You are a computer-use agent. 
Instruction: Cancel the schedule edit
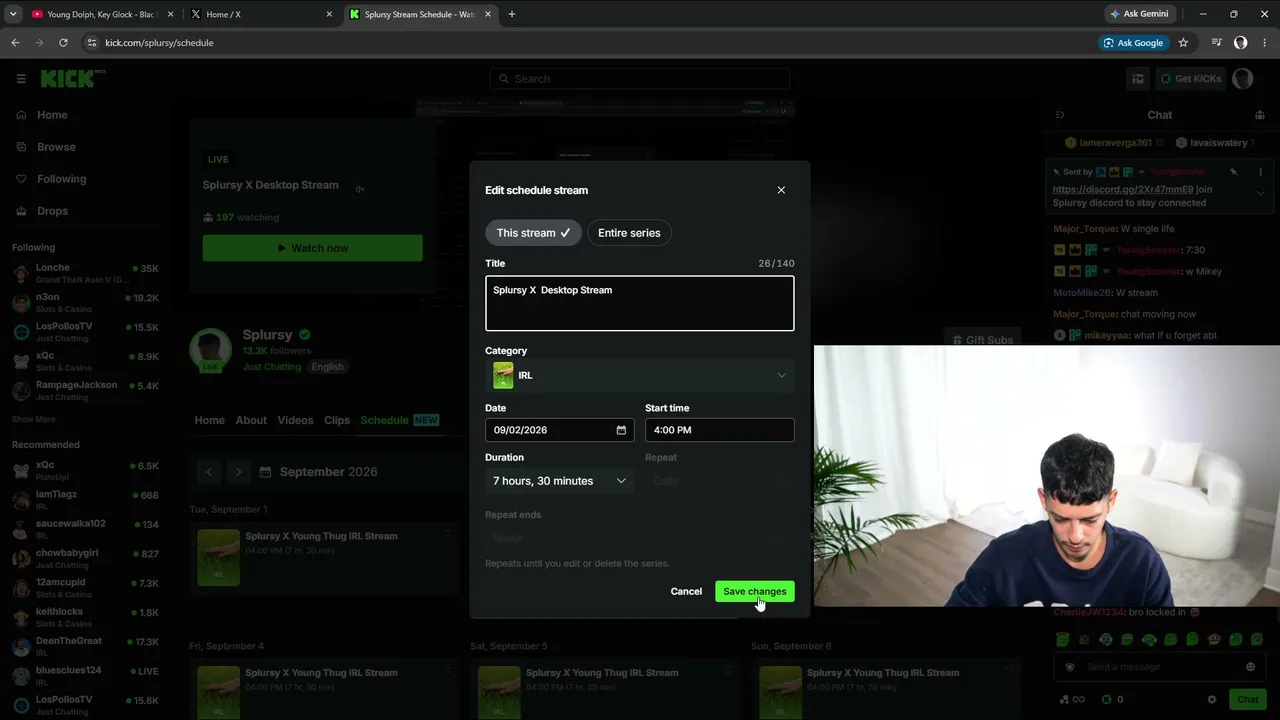tap(686, 591)
